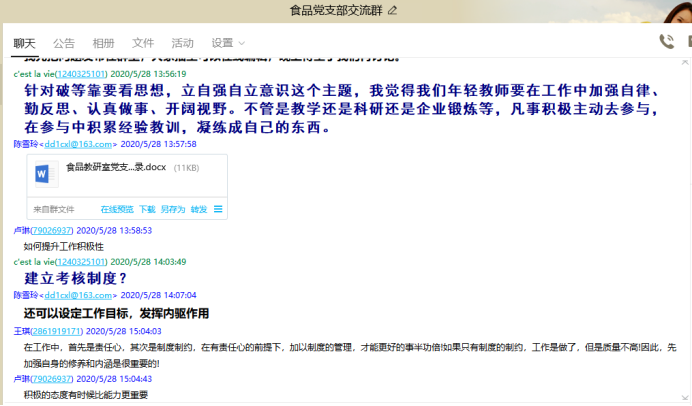Select the 聊天 chat tab
The image size is (692, 406).
[x=24, y=43]
